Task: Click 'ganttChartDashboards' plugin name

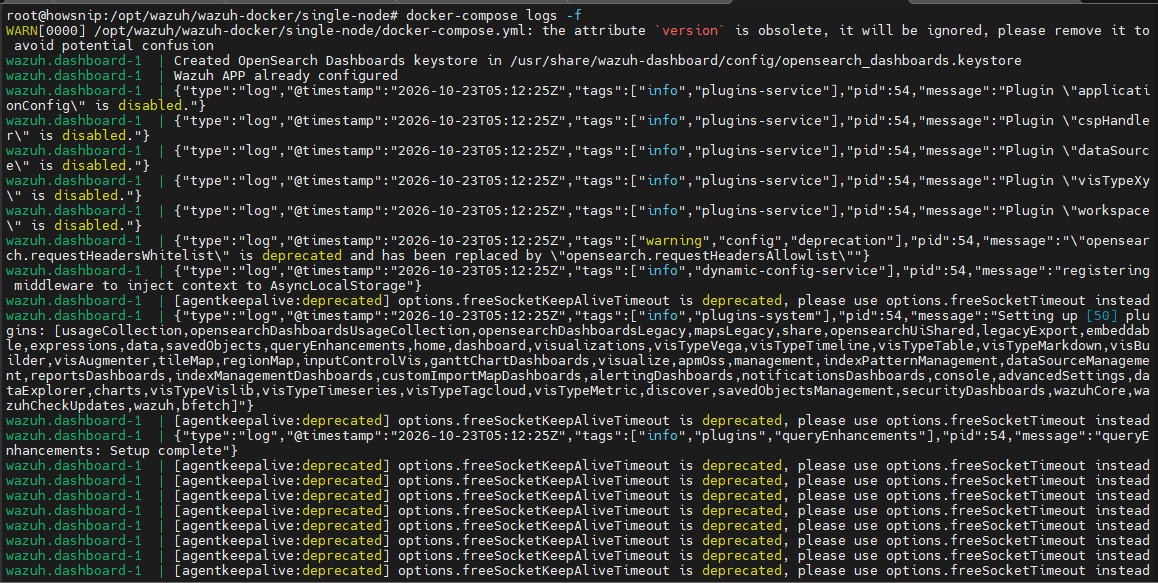Action: 510,361
